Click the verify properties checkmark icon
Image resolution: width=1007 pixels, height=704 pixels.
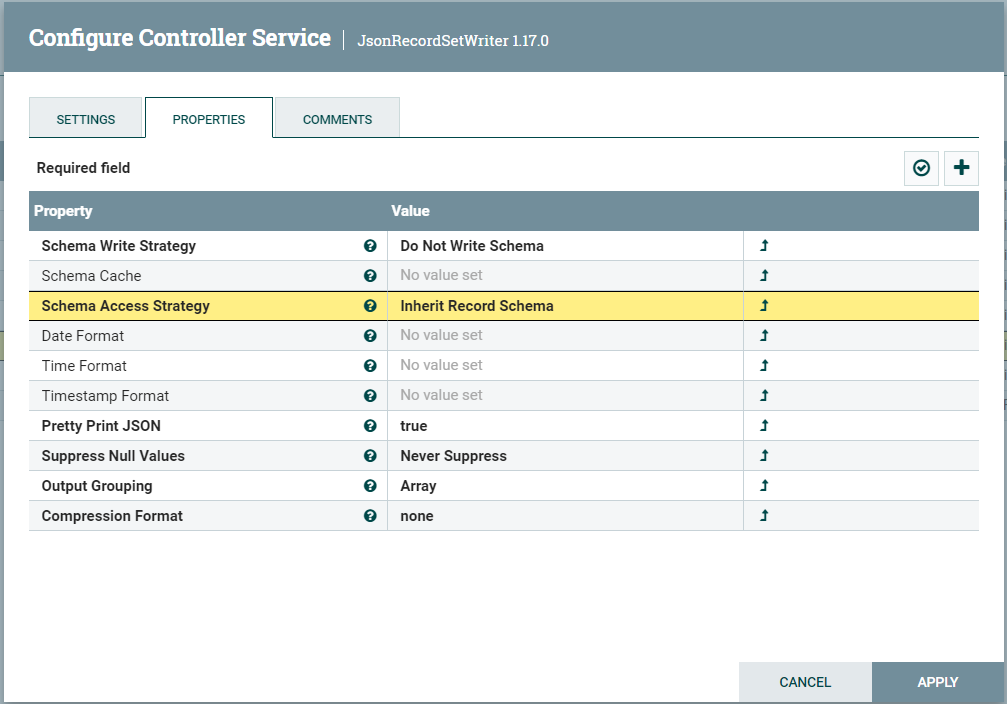[921, 168]
